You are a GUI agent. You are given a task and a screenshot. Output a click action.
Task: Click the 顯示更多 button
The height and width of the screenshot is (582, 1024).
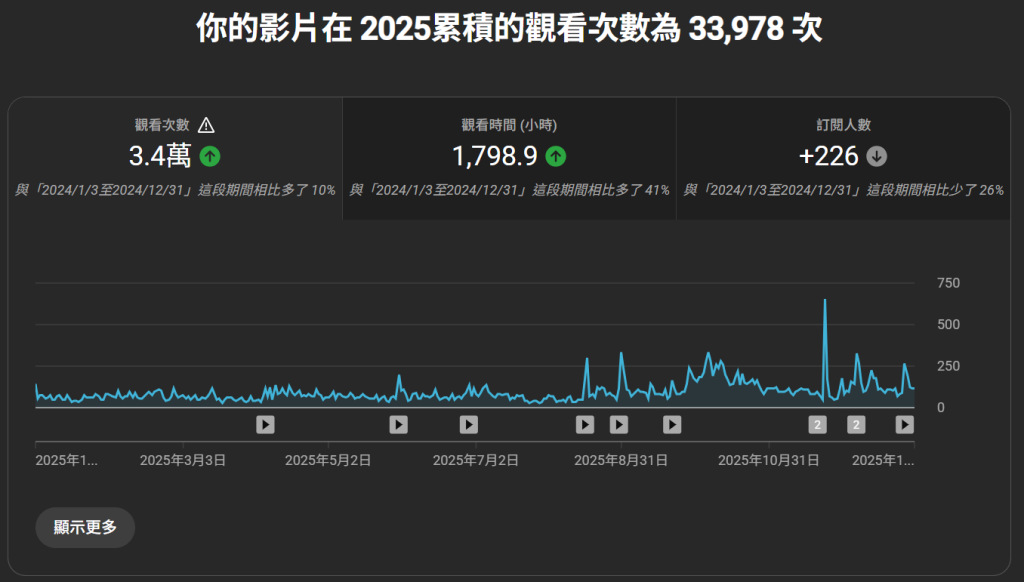tap(85, 527)
